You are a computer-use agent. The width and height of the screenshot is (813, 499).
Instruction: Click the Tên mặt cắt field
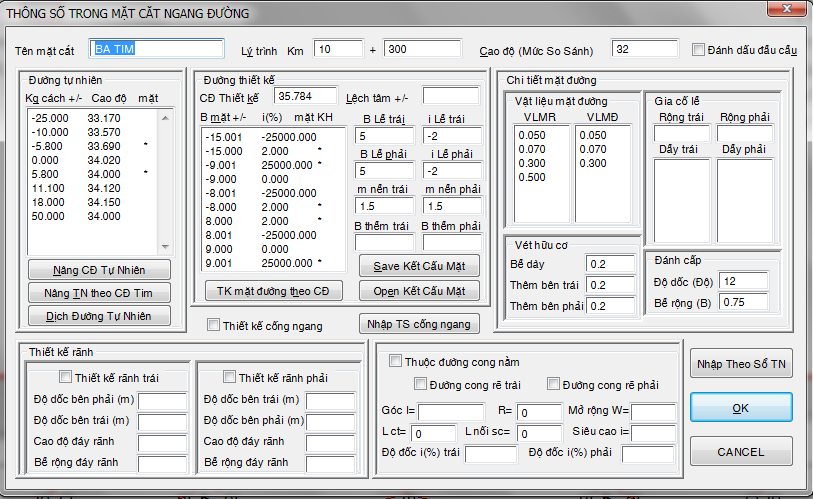point(157,49)
